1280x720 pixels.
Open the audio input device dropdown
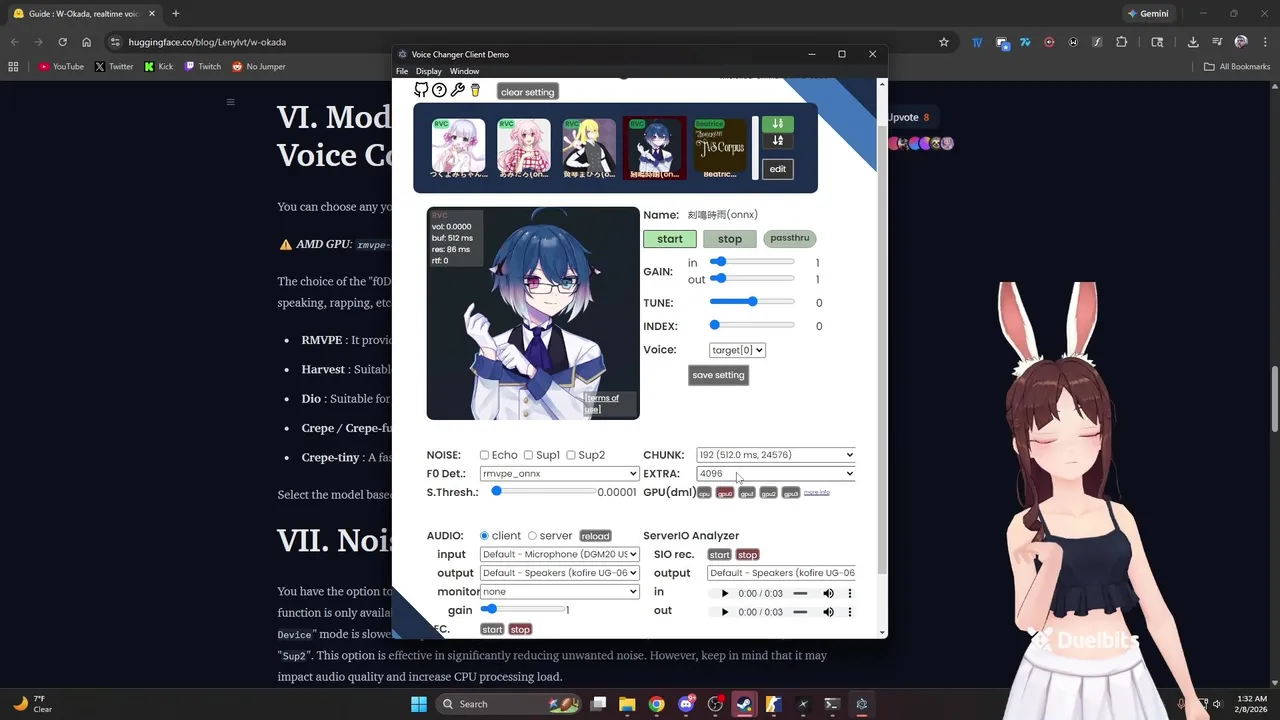(x=559, y=554)
